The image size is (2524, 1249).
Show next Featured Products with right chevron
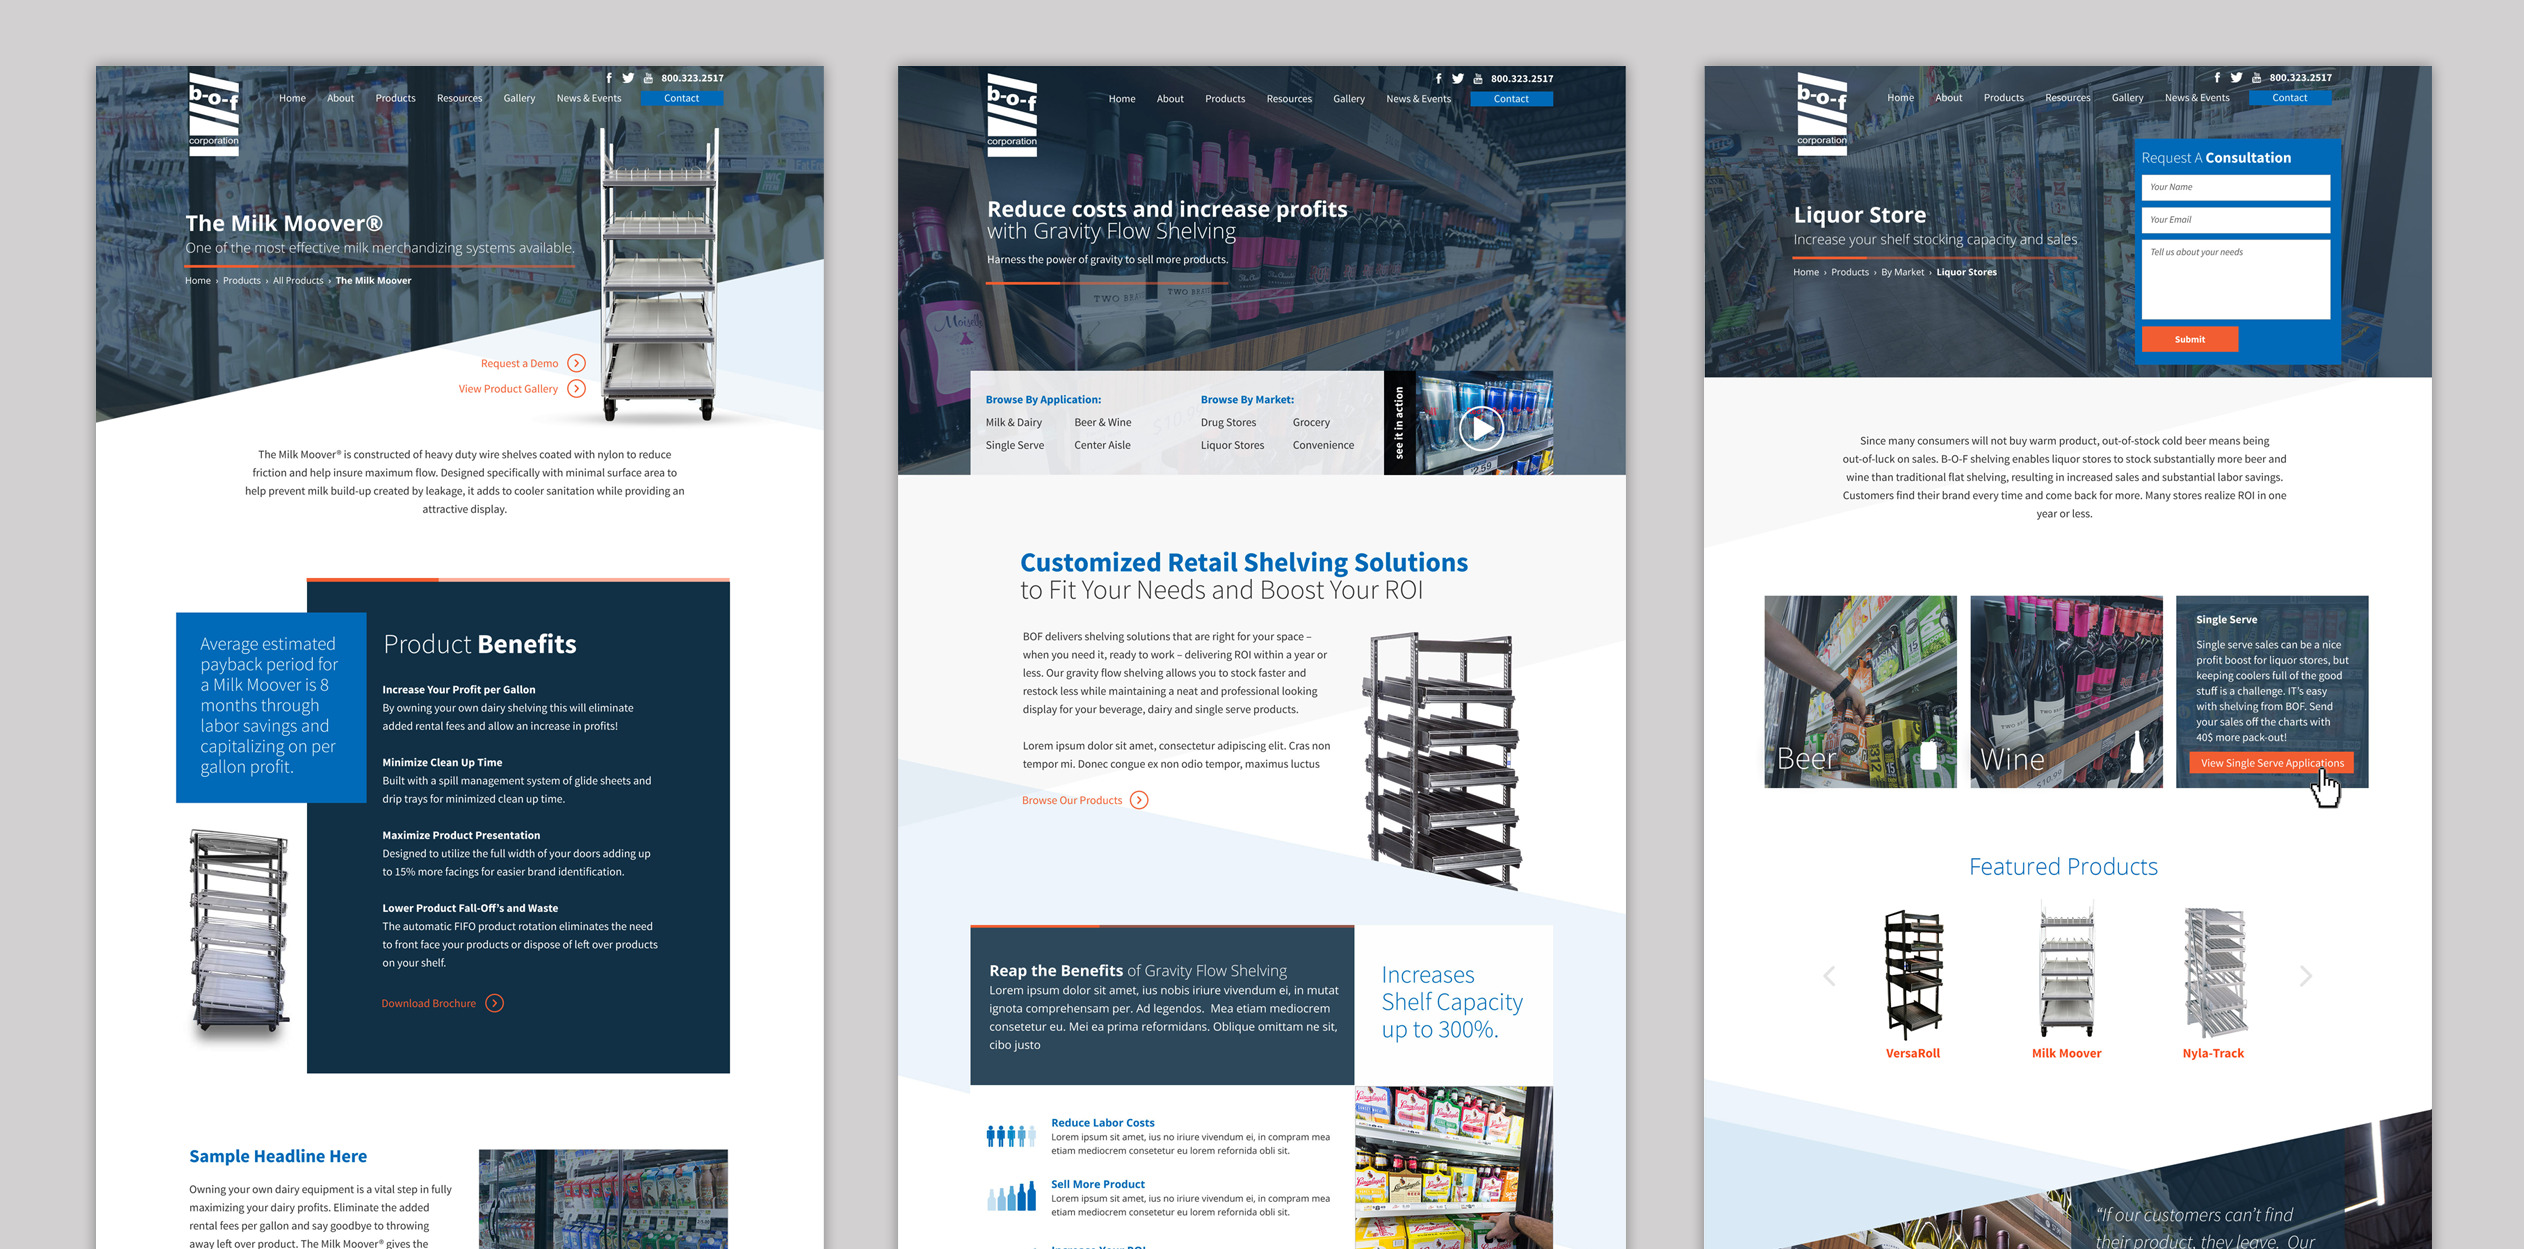coord(2305,975)
